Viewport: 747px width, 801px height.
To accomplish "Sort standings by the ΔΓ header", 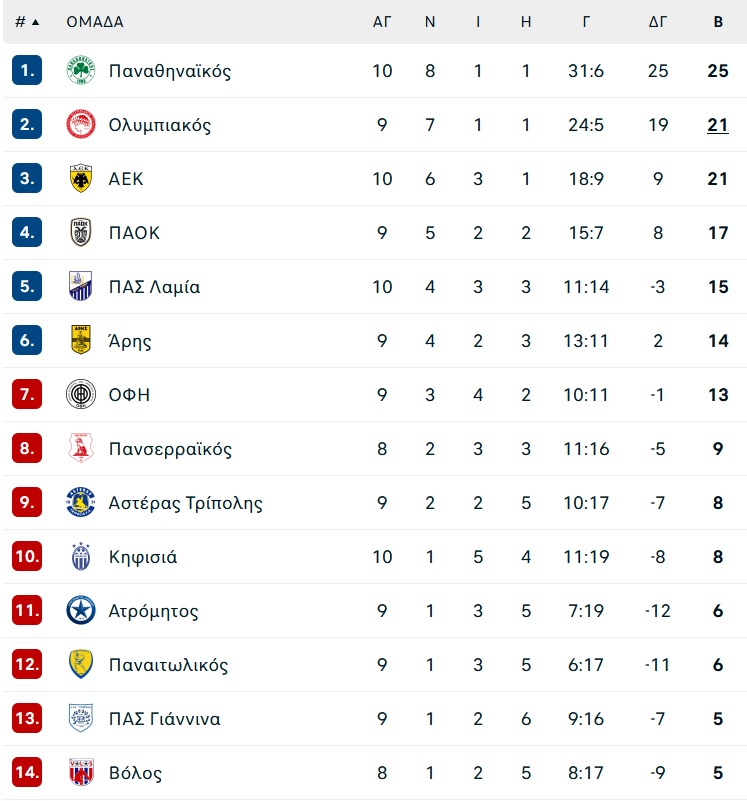I will coord(658,22).
